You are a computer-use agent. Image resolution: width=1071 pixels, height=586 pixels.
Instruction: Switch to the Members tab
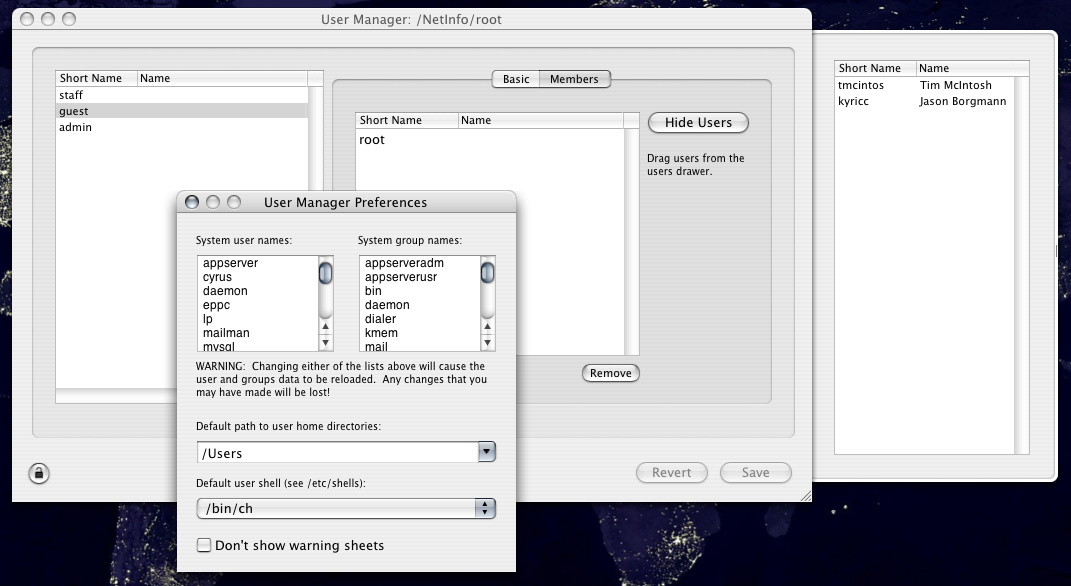pyautogui.click(x=574, y=79)
